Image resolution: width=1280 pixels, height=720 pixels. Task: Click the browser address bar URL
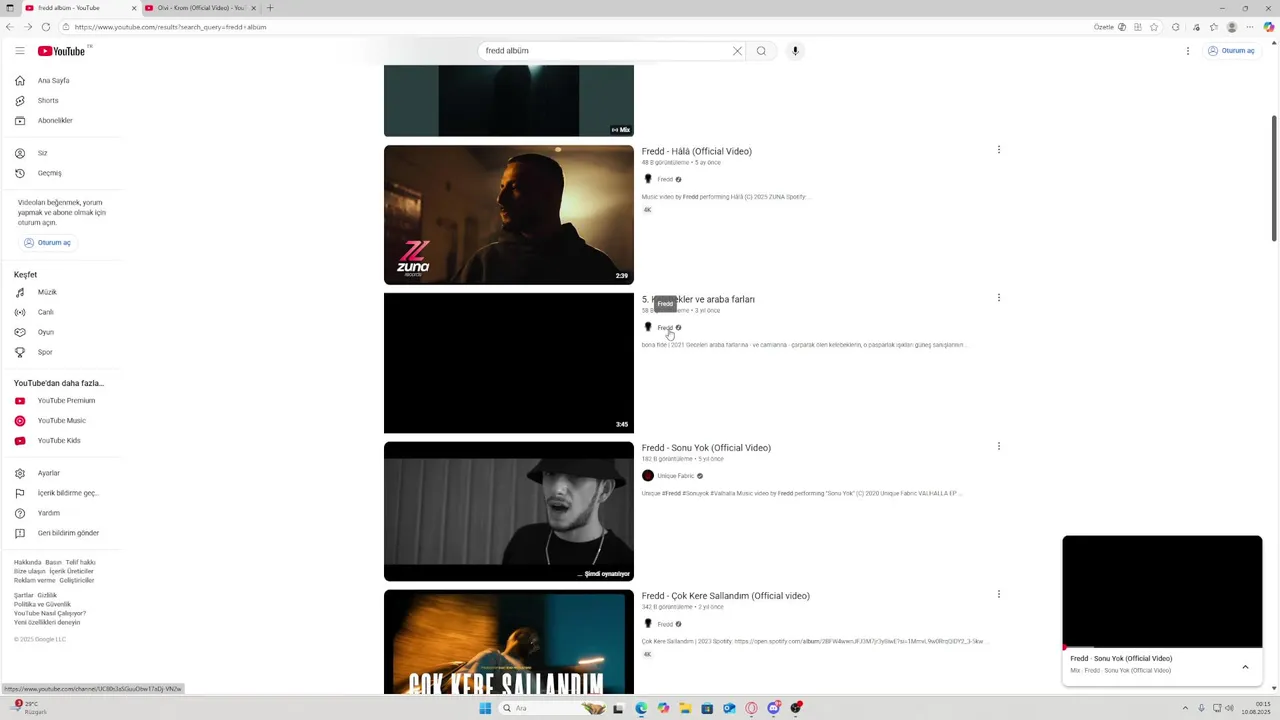pyautogui.click(x=171, y=27)
